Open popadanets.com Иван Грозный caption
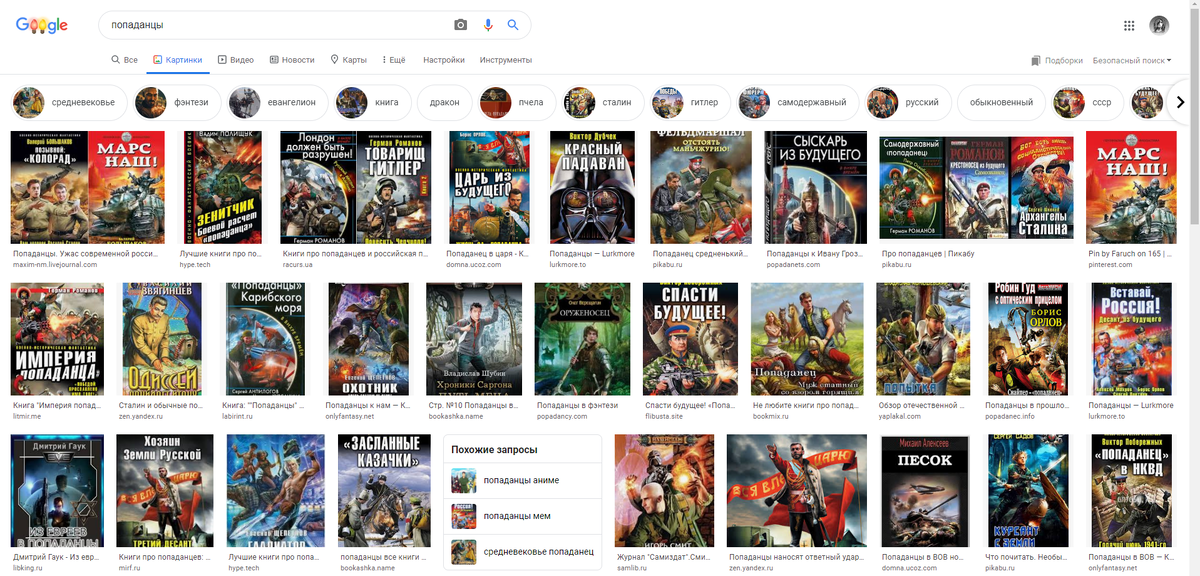Image resolution: width=1200 pixels, height=576 pixels. point(814,255)
